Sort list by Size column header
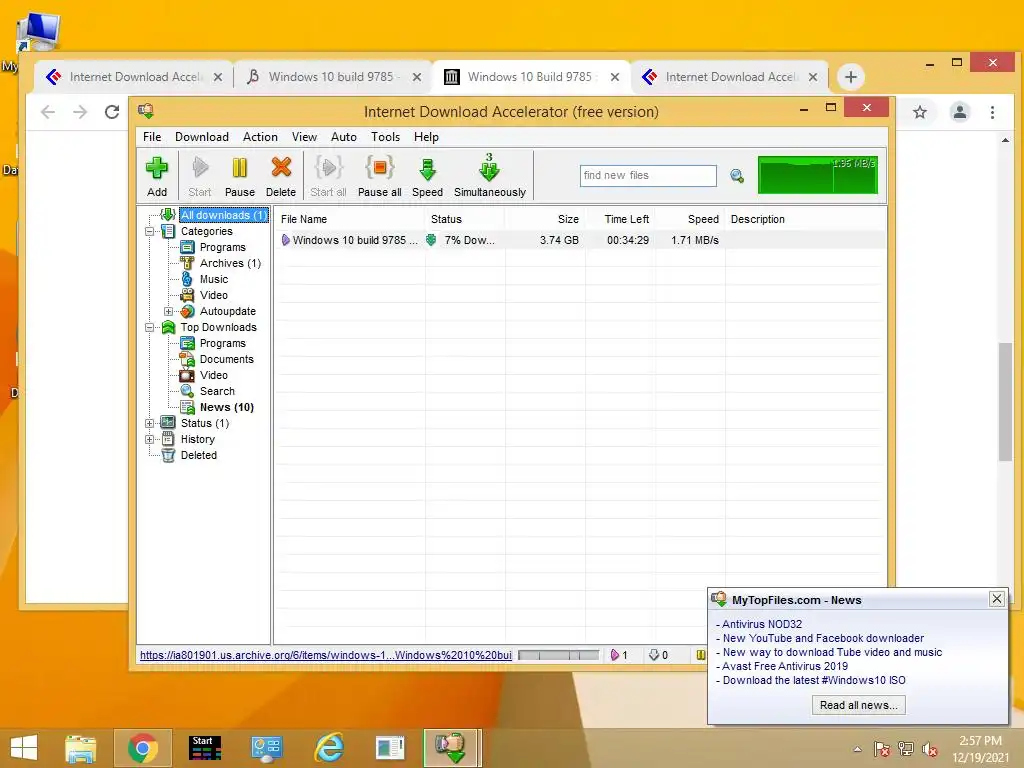The height and width of the screenshot is (768, 1024). (x=545, y=219)
